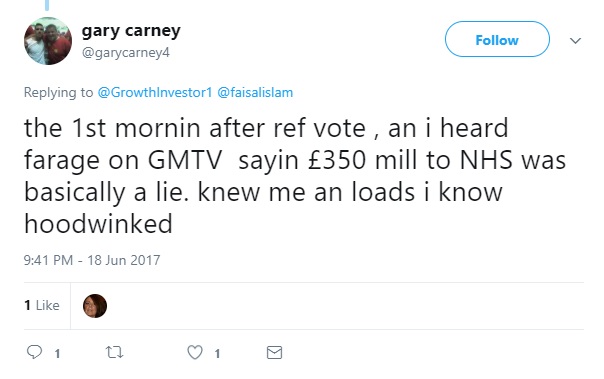The image size is (604, 379).
Task: Send tweet via the envelope message icon
Action: (x=274, y=352)
